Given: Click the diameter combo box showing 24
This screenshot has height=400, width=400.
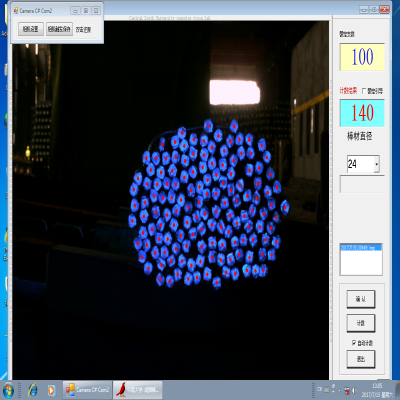Looking at the screenshot, I should tap(363, 164).
